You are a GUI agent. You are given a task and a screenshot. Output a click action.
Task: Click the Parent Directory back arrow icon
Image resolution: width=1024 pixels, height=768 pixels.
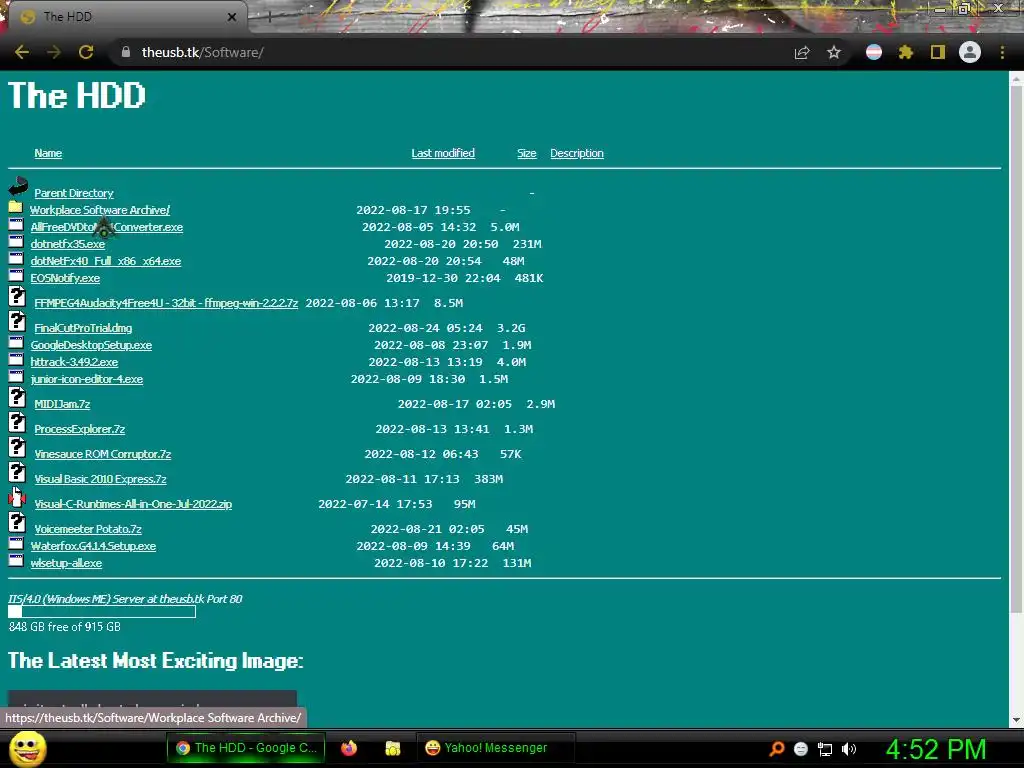[x=18, y=186]
